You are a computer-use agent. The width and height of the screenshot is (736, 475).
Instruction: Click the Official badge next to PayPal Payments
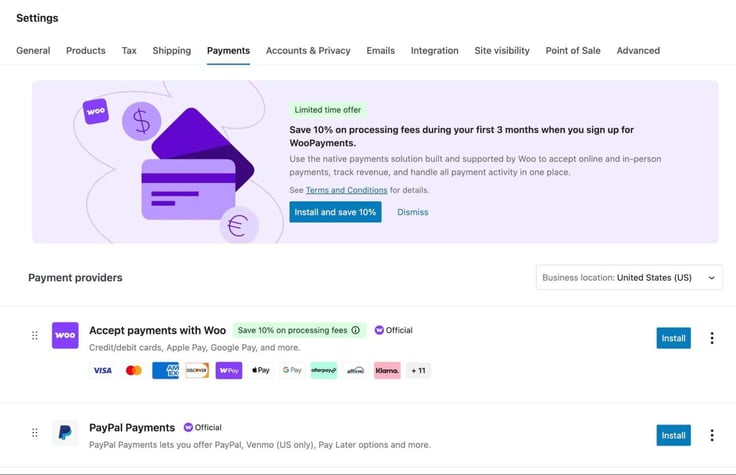coord(202,427)
